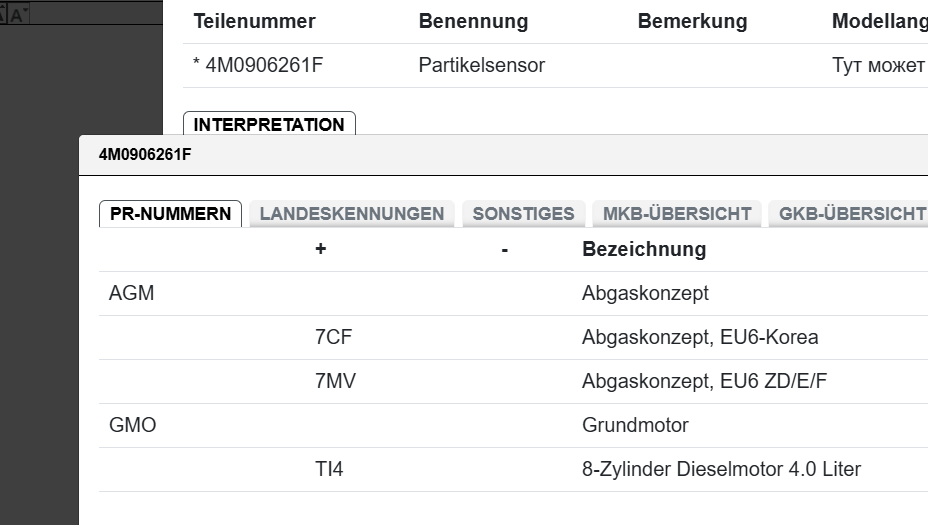Select the PR-NUMMERN tab
The width and height of the screenshot is (928, 525).
[170, 213]
